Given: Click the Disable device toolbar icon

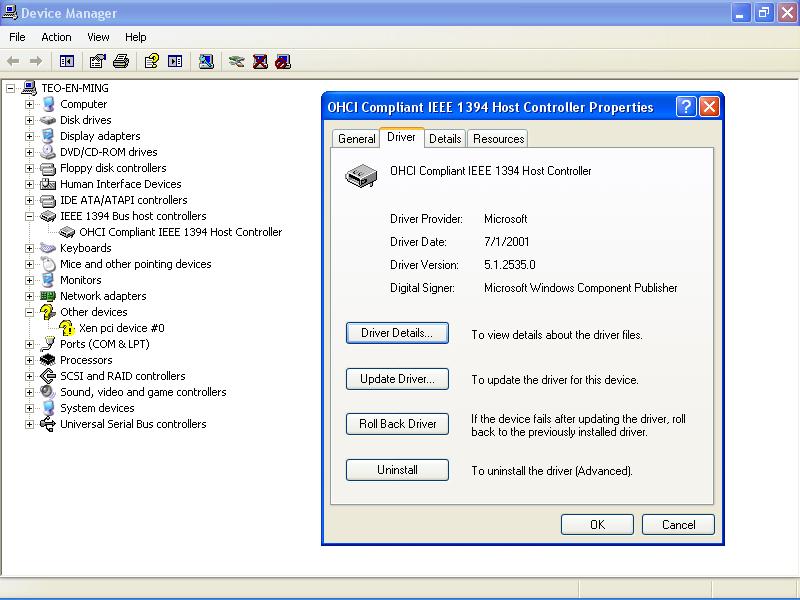Looking at the screenshot, I should pos(283,61).
